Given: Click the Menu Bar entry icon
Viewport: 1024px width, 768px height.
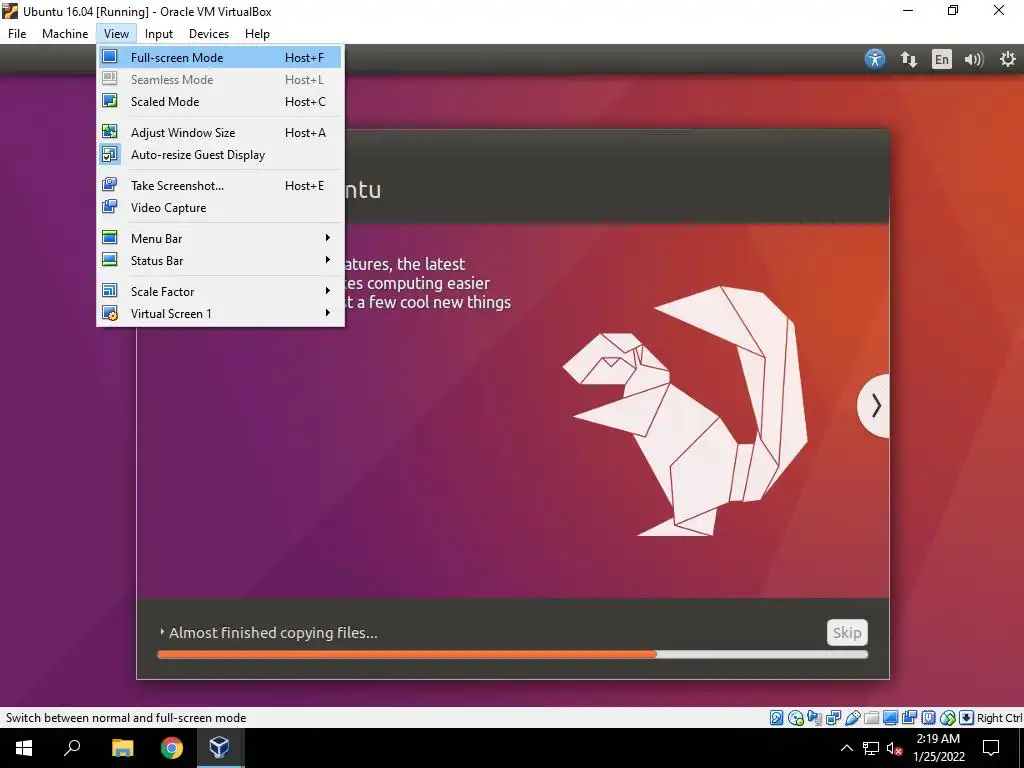Looking at the screenshot, I should point(110,238).
